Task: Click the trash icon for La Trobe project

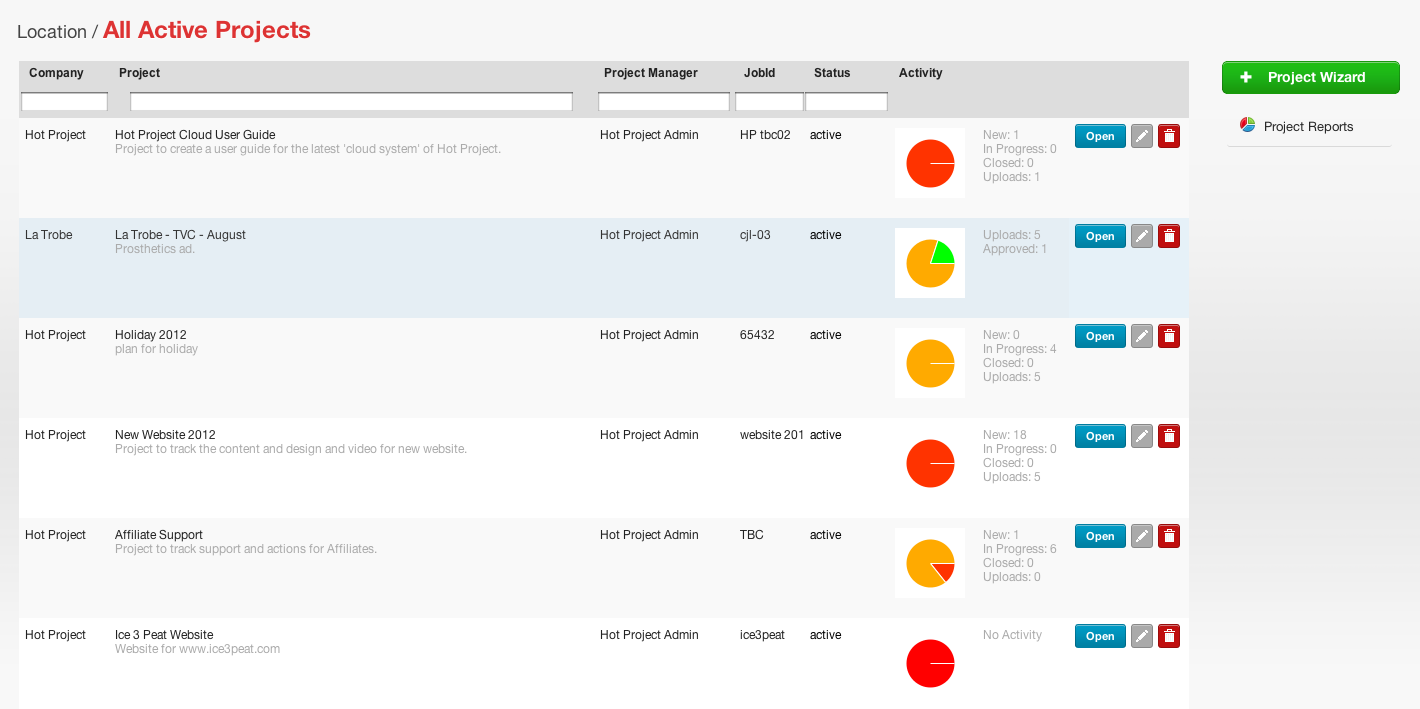Action: click(x=1169, y=236)
